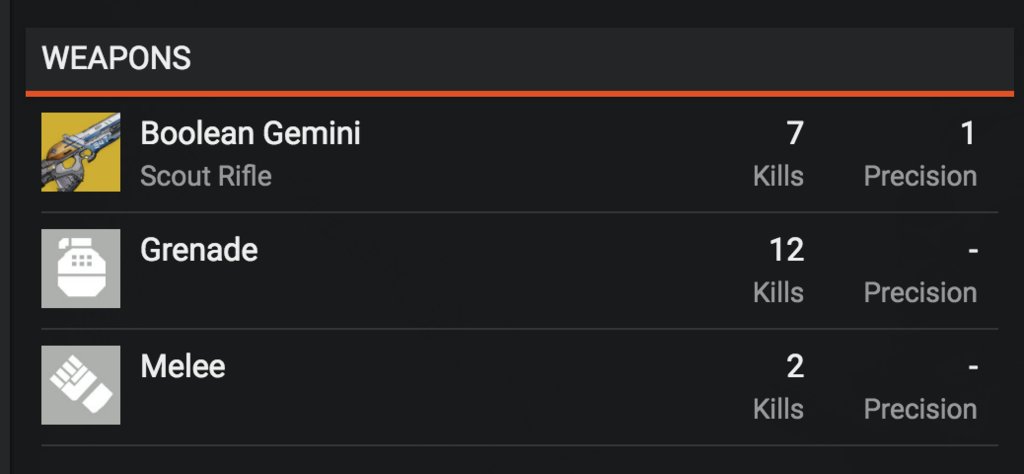Viewport: 1024px width, 474px height.
Task: Click the Grenade icon
Action: (80, 268)
